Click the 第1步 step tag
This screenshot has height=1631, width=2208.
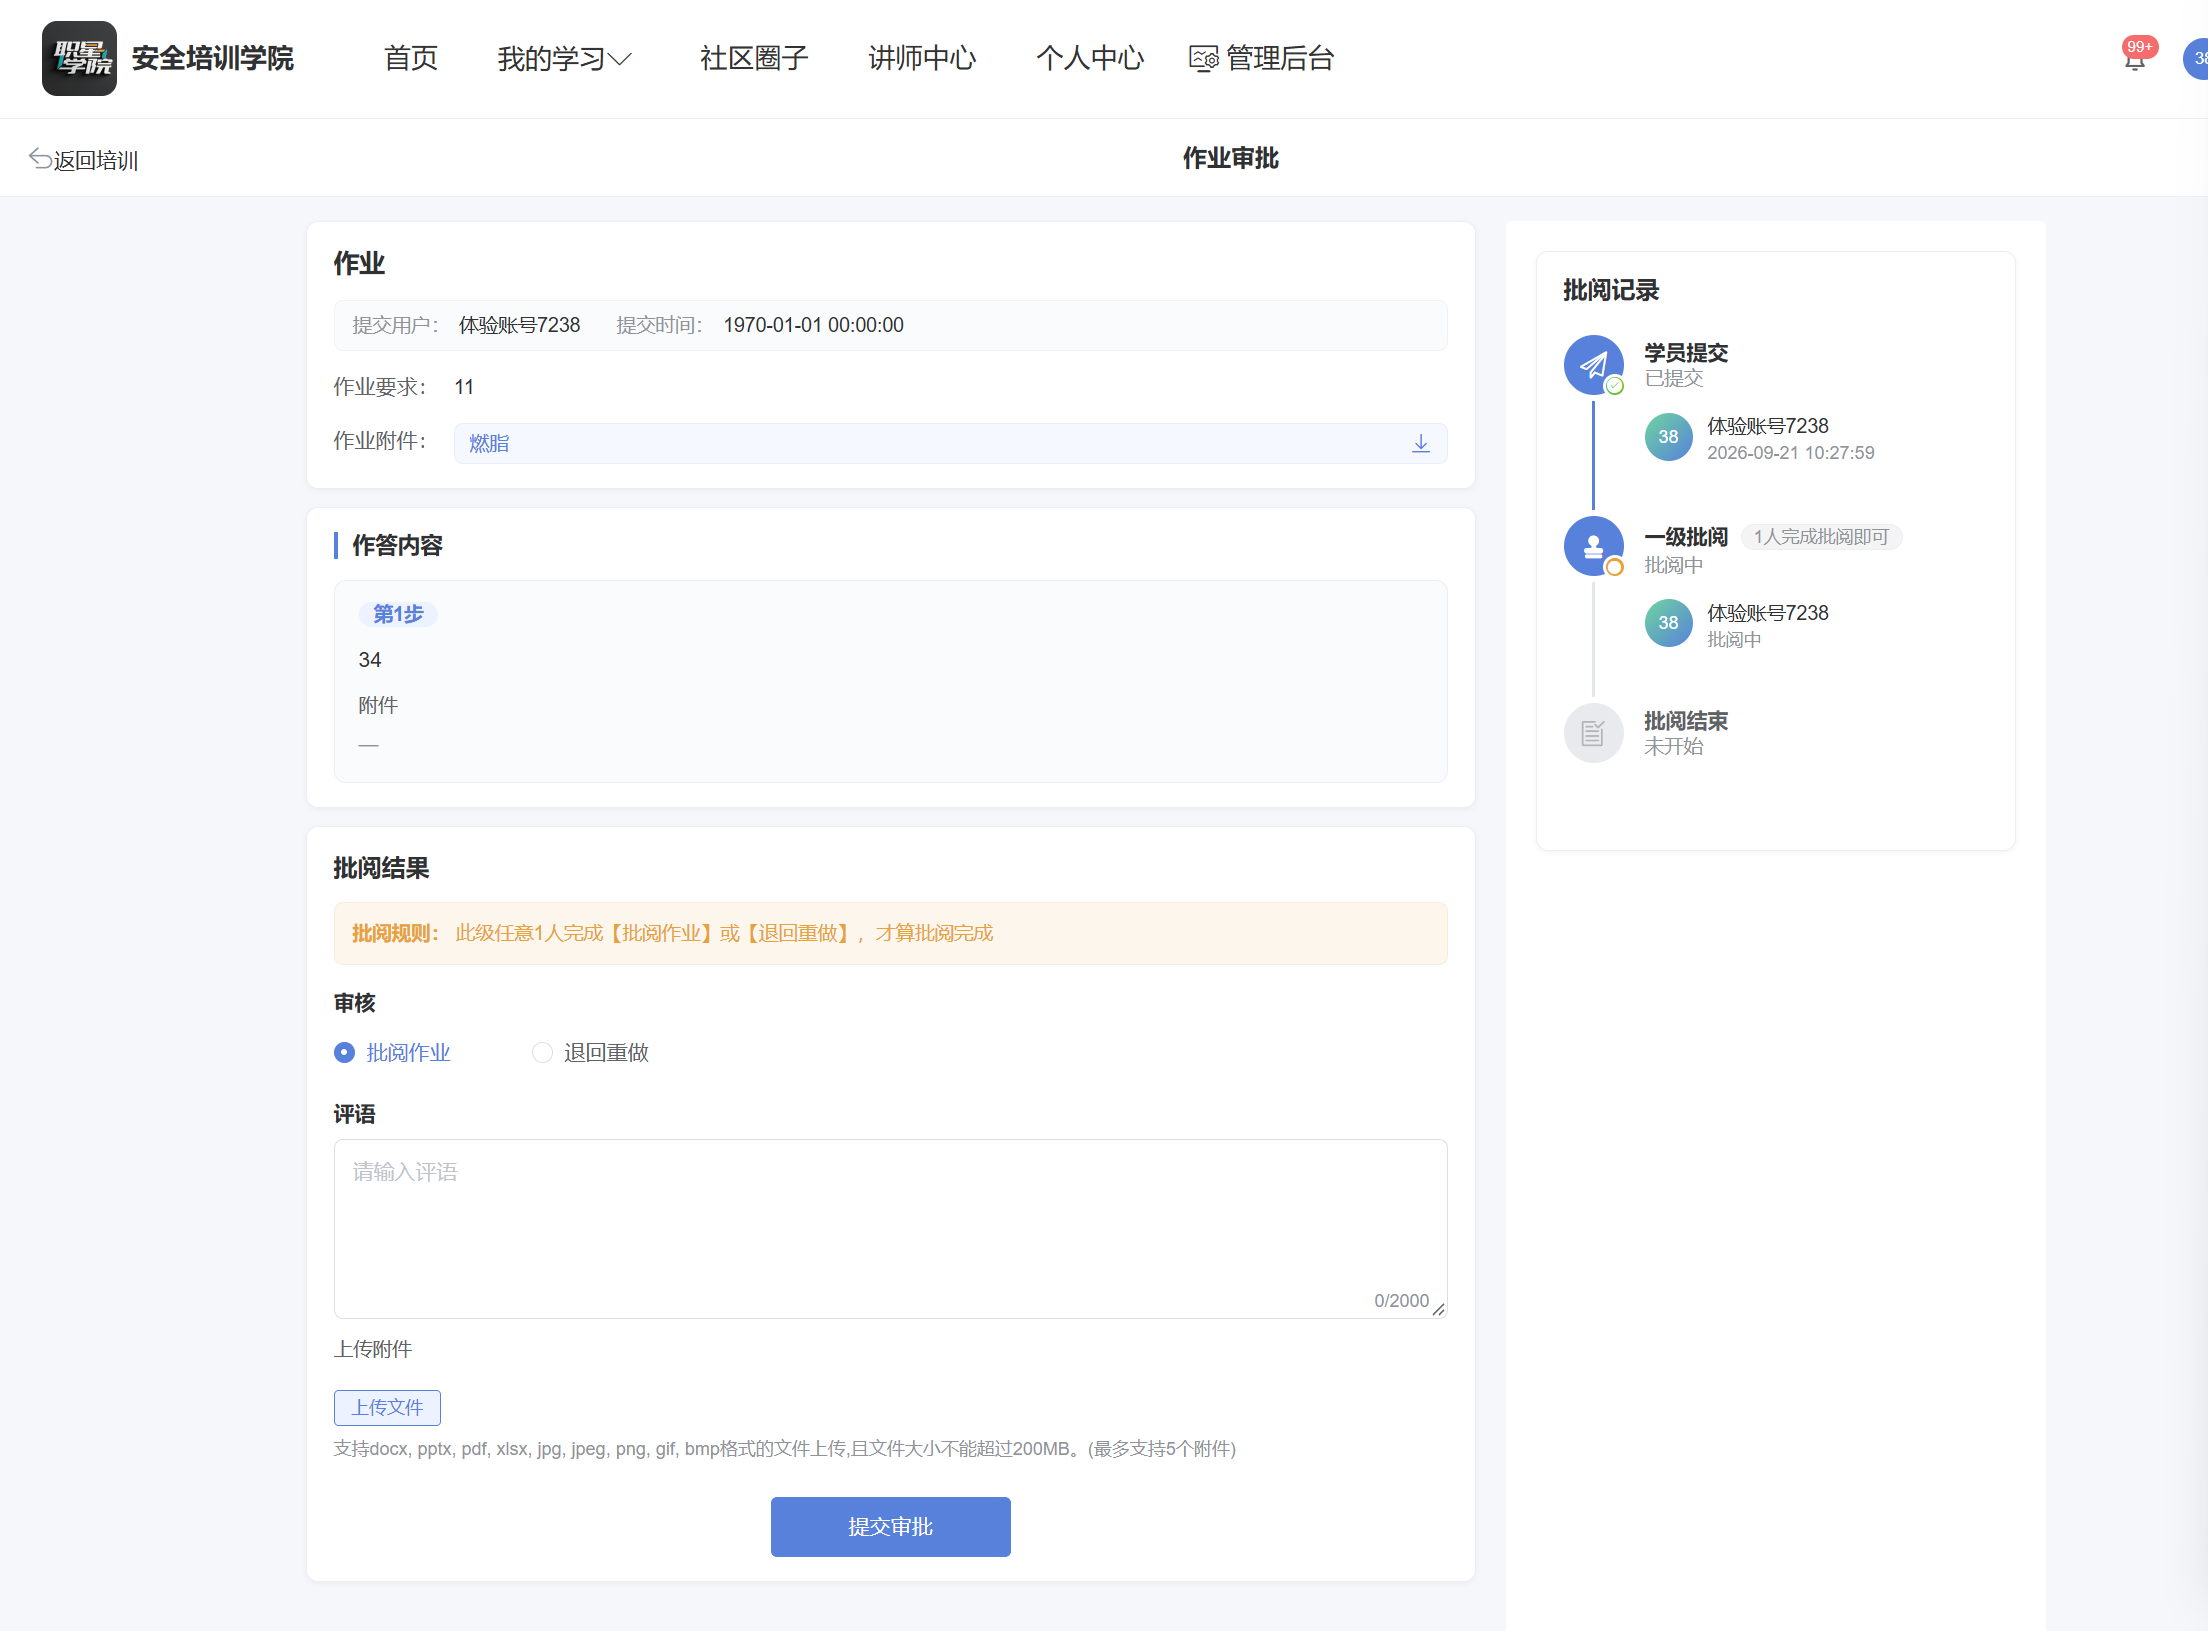point(398,614)
